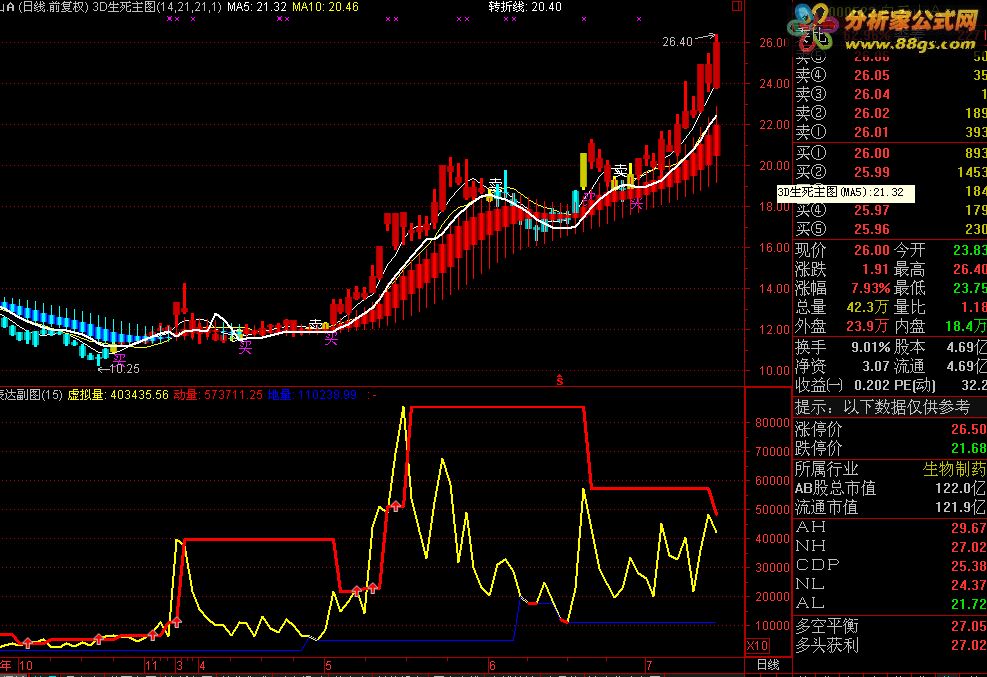The width and height of the screenshot is (987, 677).
Task: Click month 6 marker on the time axis
Action: [x=492, y=666]
